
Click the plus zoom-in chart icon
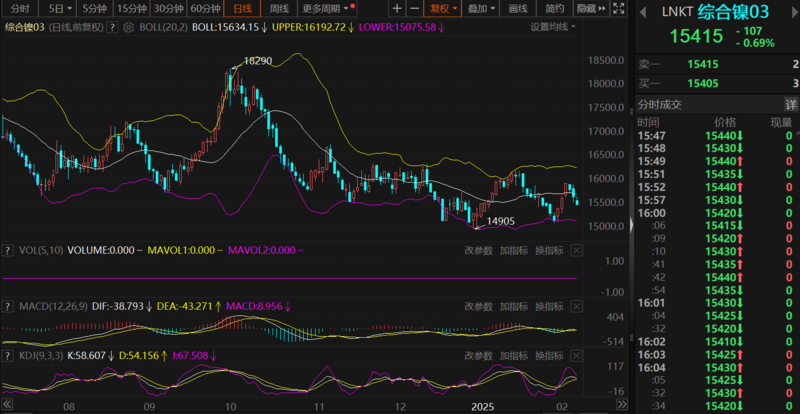click(397, 8)
